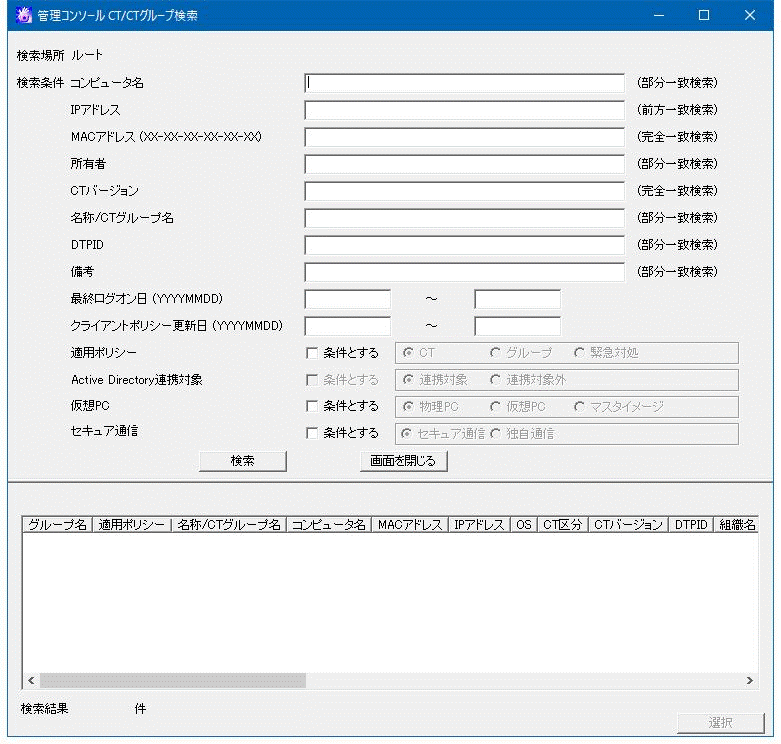Sort results by コンピュータ名 column
This screenshot has height=744, width=781.
329,524
